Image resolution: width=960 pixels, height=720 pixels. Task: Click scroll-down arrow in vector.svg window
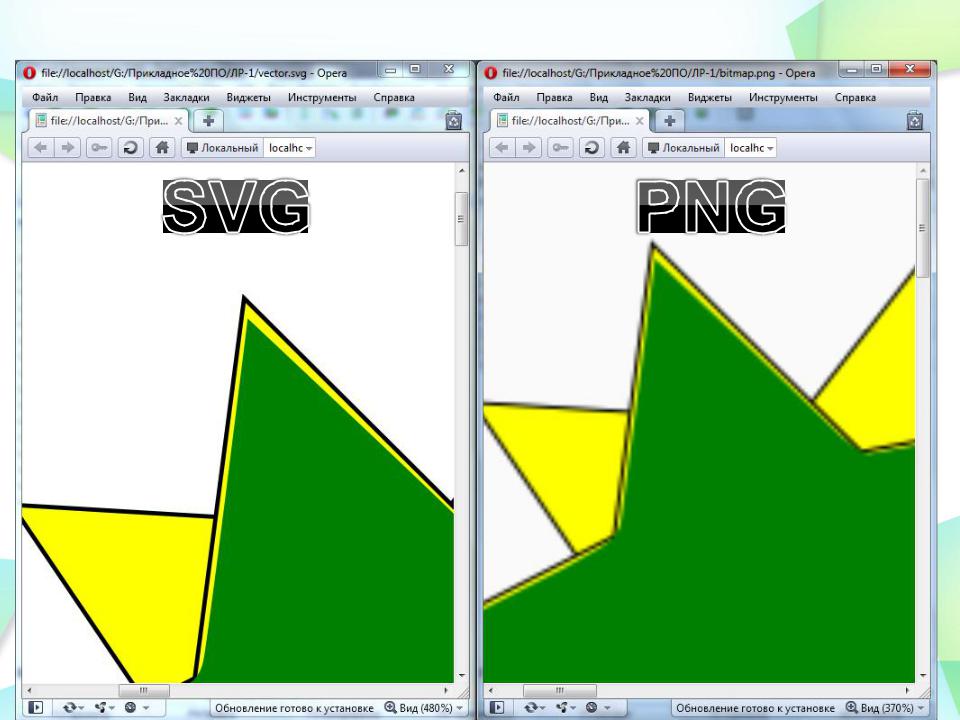click(462, 676)
